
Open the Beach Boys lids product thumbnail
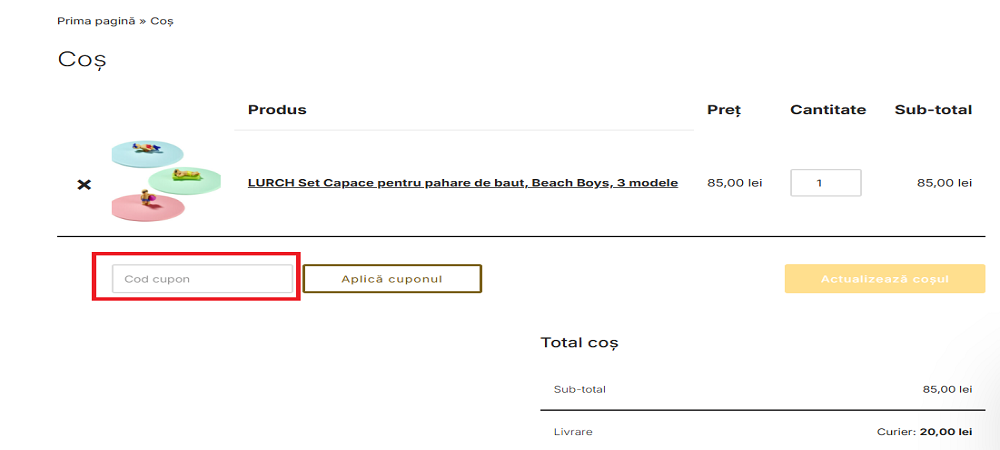165,181
